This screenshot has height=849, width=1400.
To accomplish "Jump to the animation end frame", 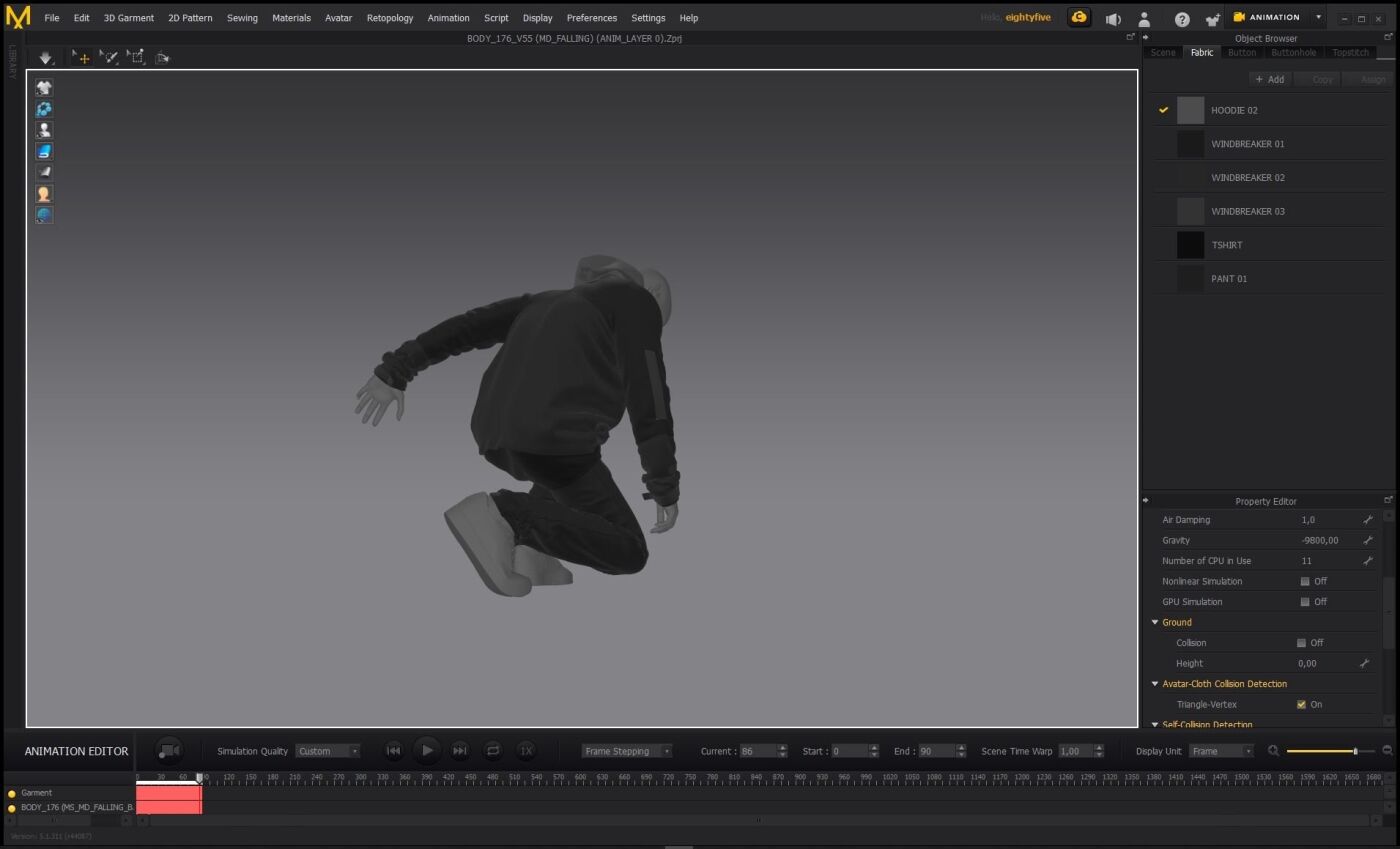I will pyautogui.click(x=460, y=750).
